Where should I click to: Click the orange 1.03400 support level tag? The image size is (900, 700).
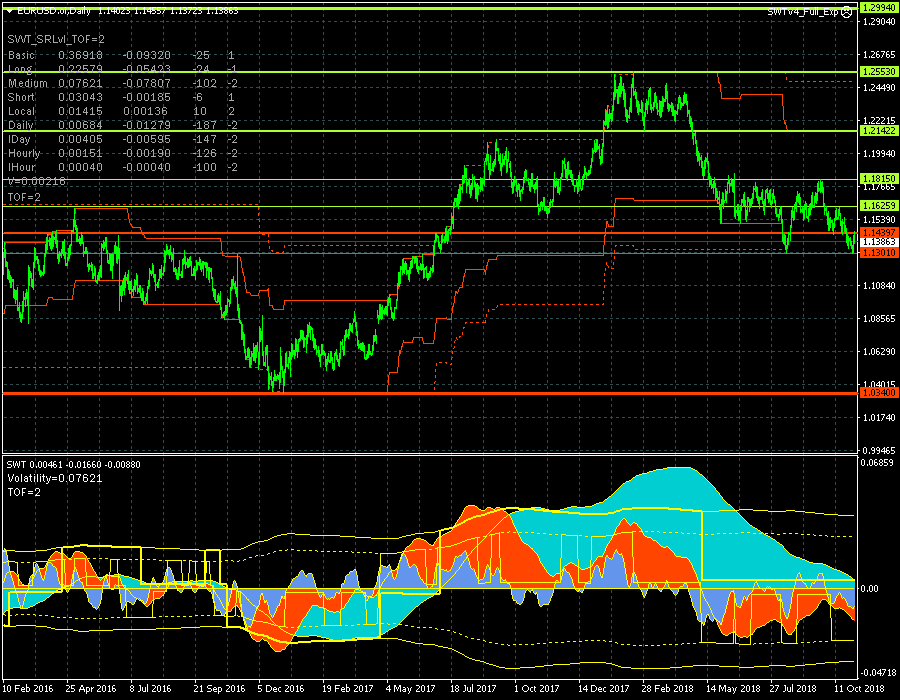tap(877, 394)
